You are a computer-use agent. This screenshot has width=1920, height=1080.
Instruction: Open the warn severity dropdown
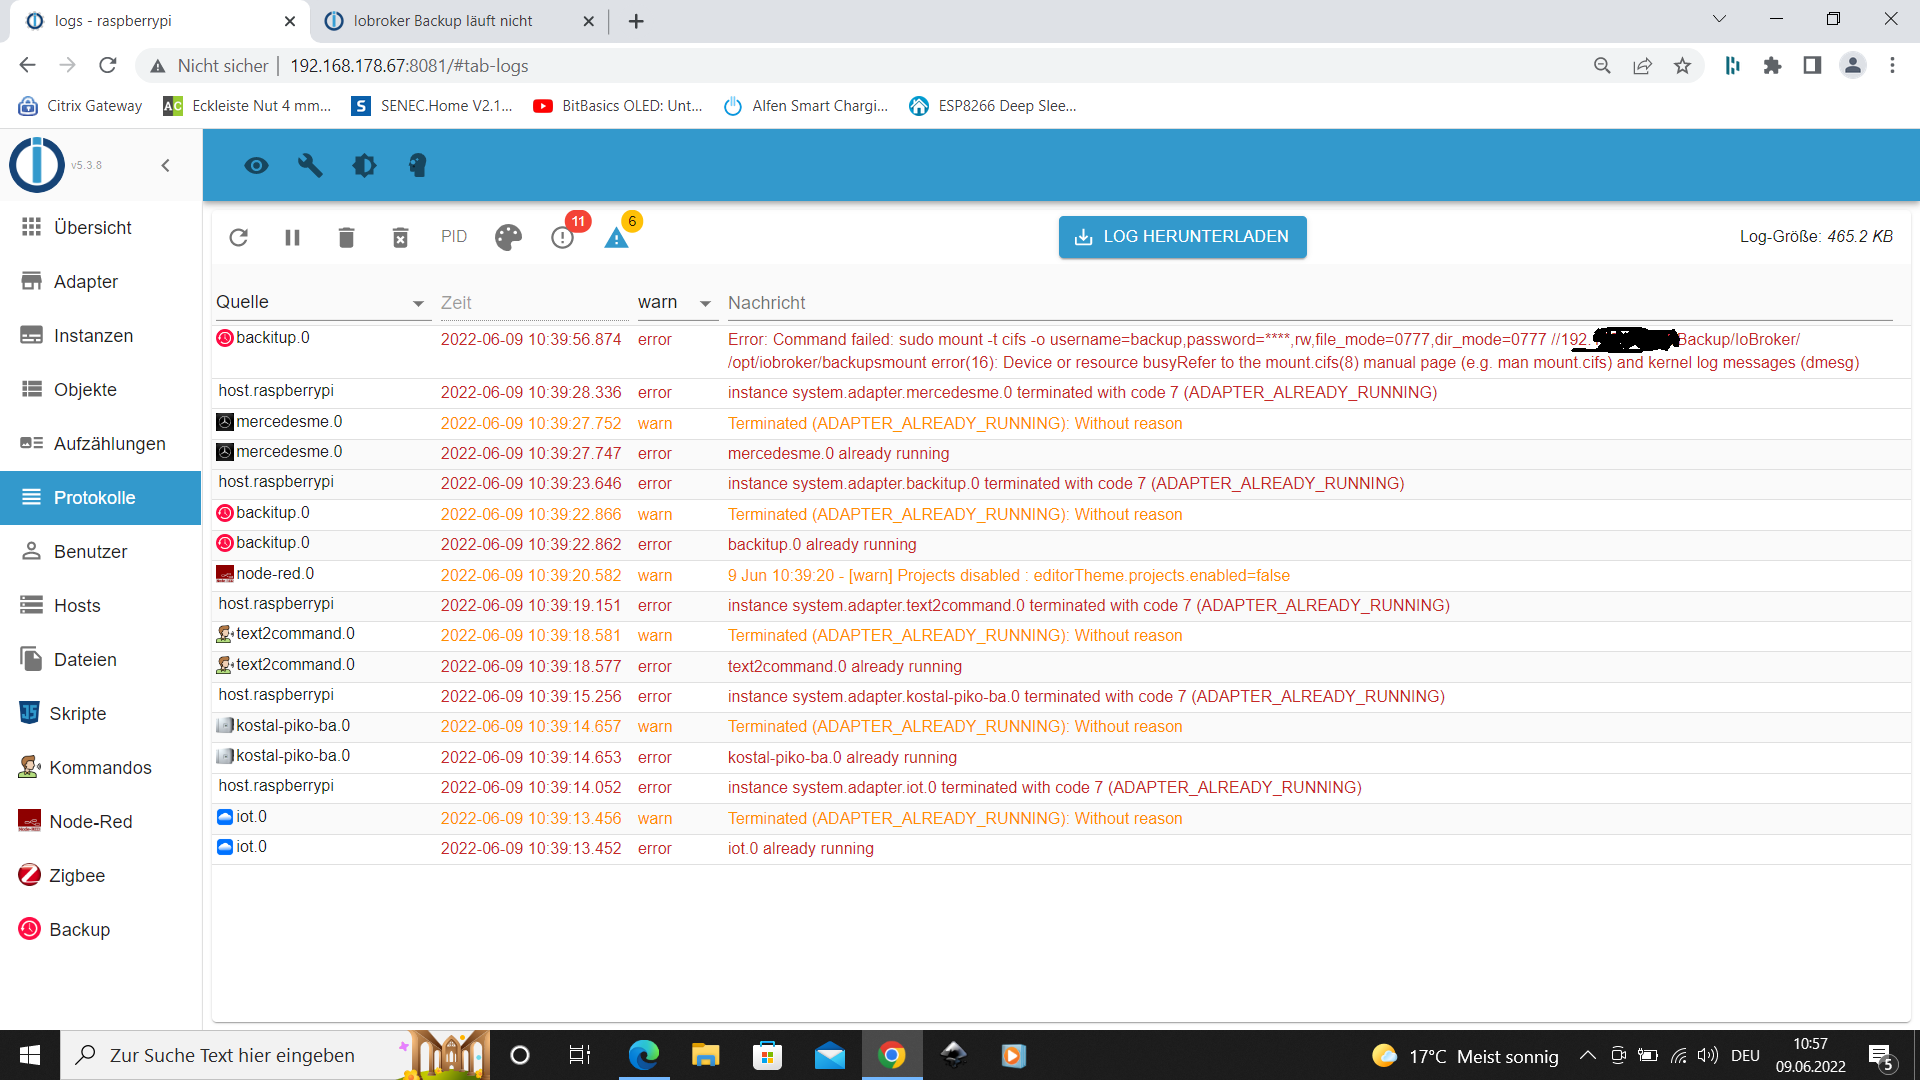tap(705, 303)
